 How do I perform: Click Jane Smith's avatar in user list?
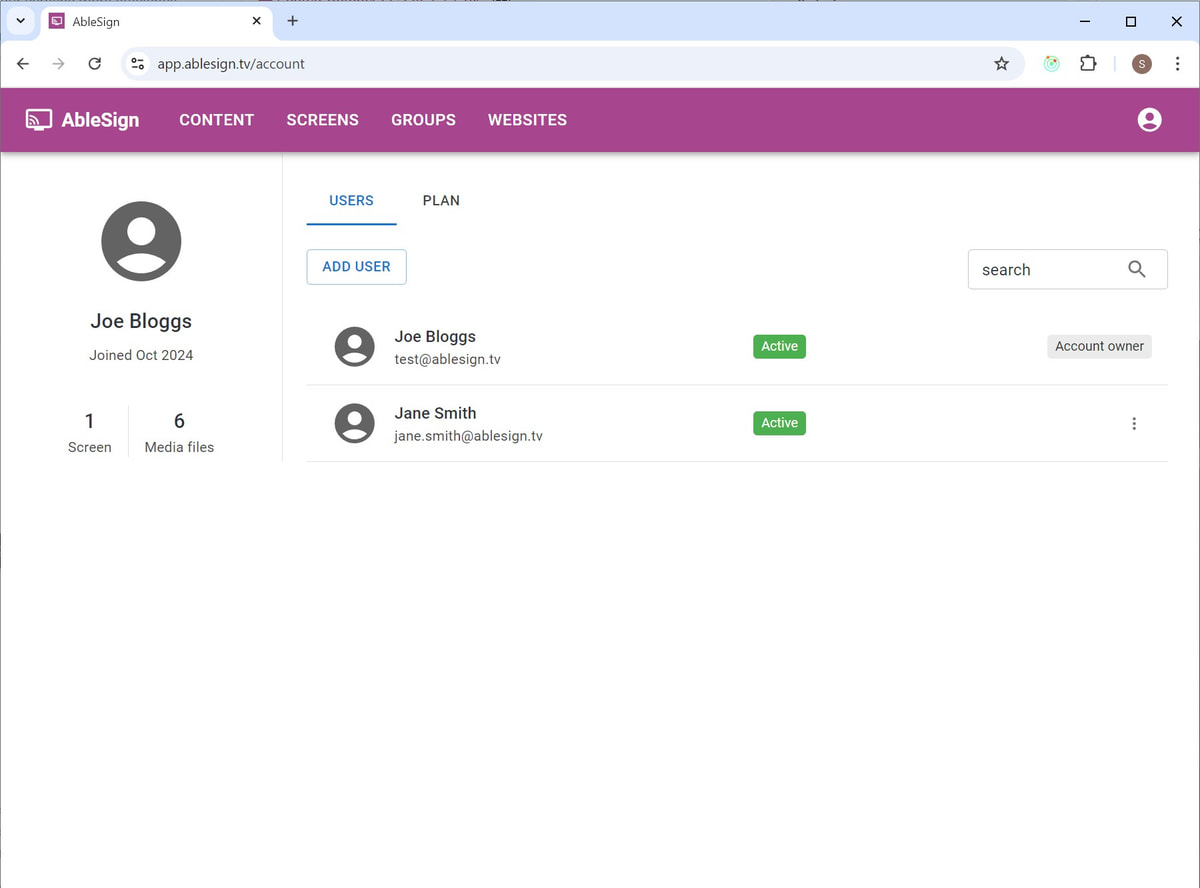354,423
